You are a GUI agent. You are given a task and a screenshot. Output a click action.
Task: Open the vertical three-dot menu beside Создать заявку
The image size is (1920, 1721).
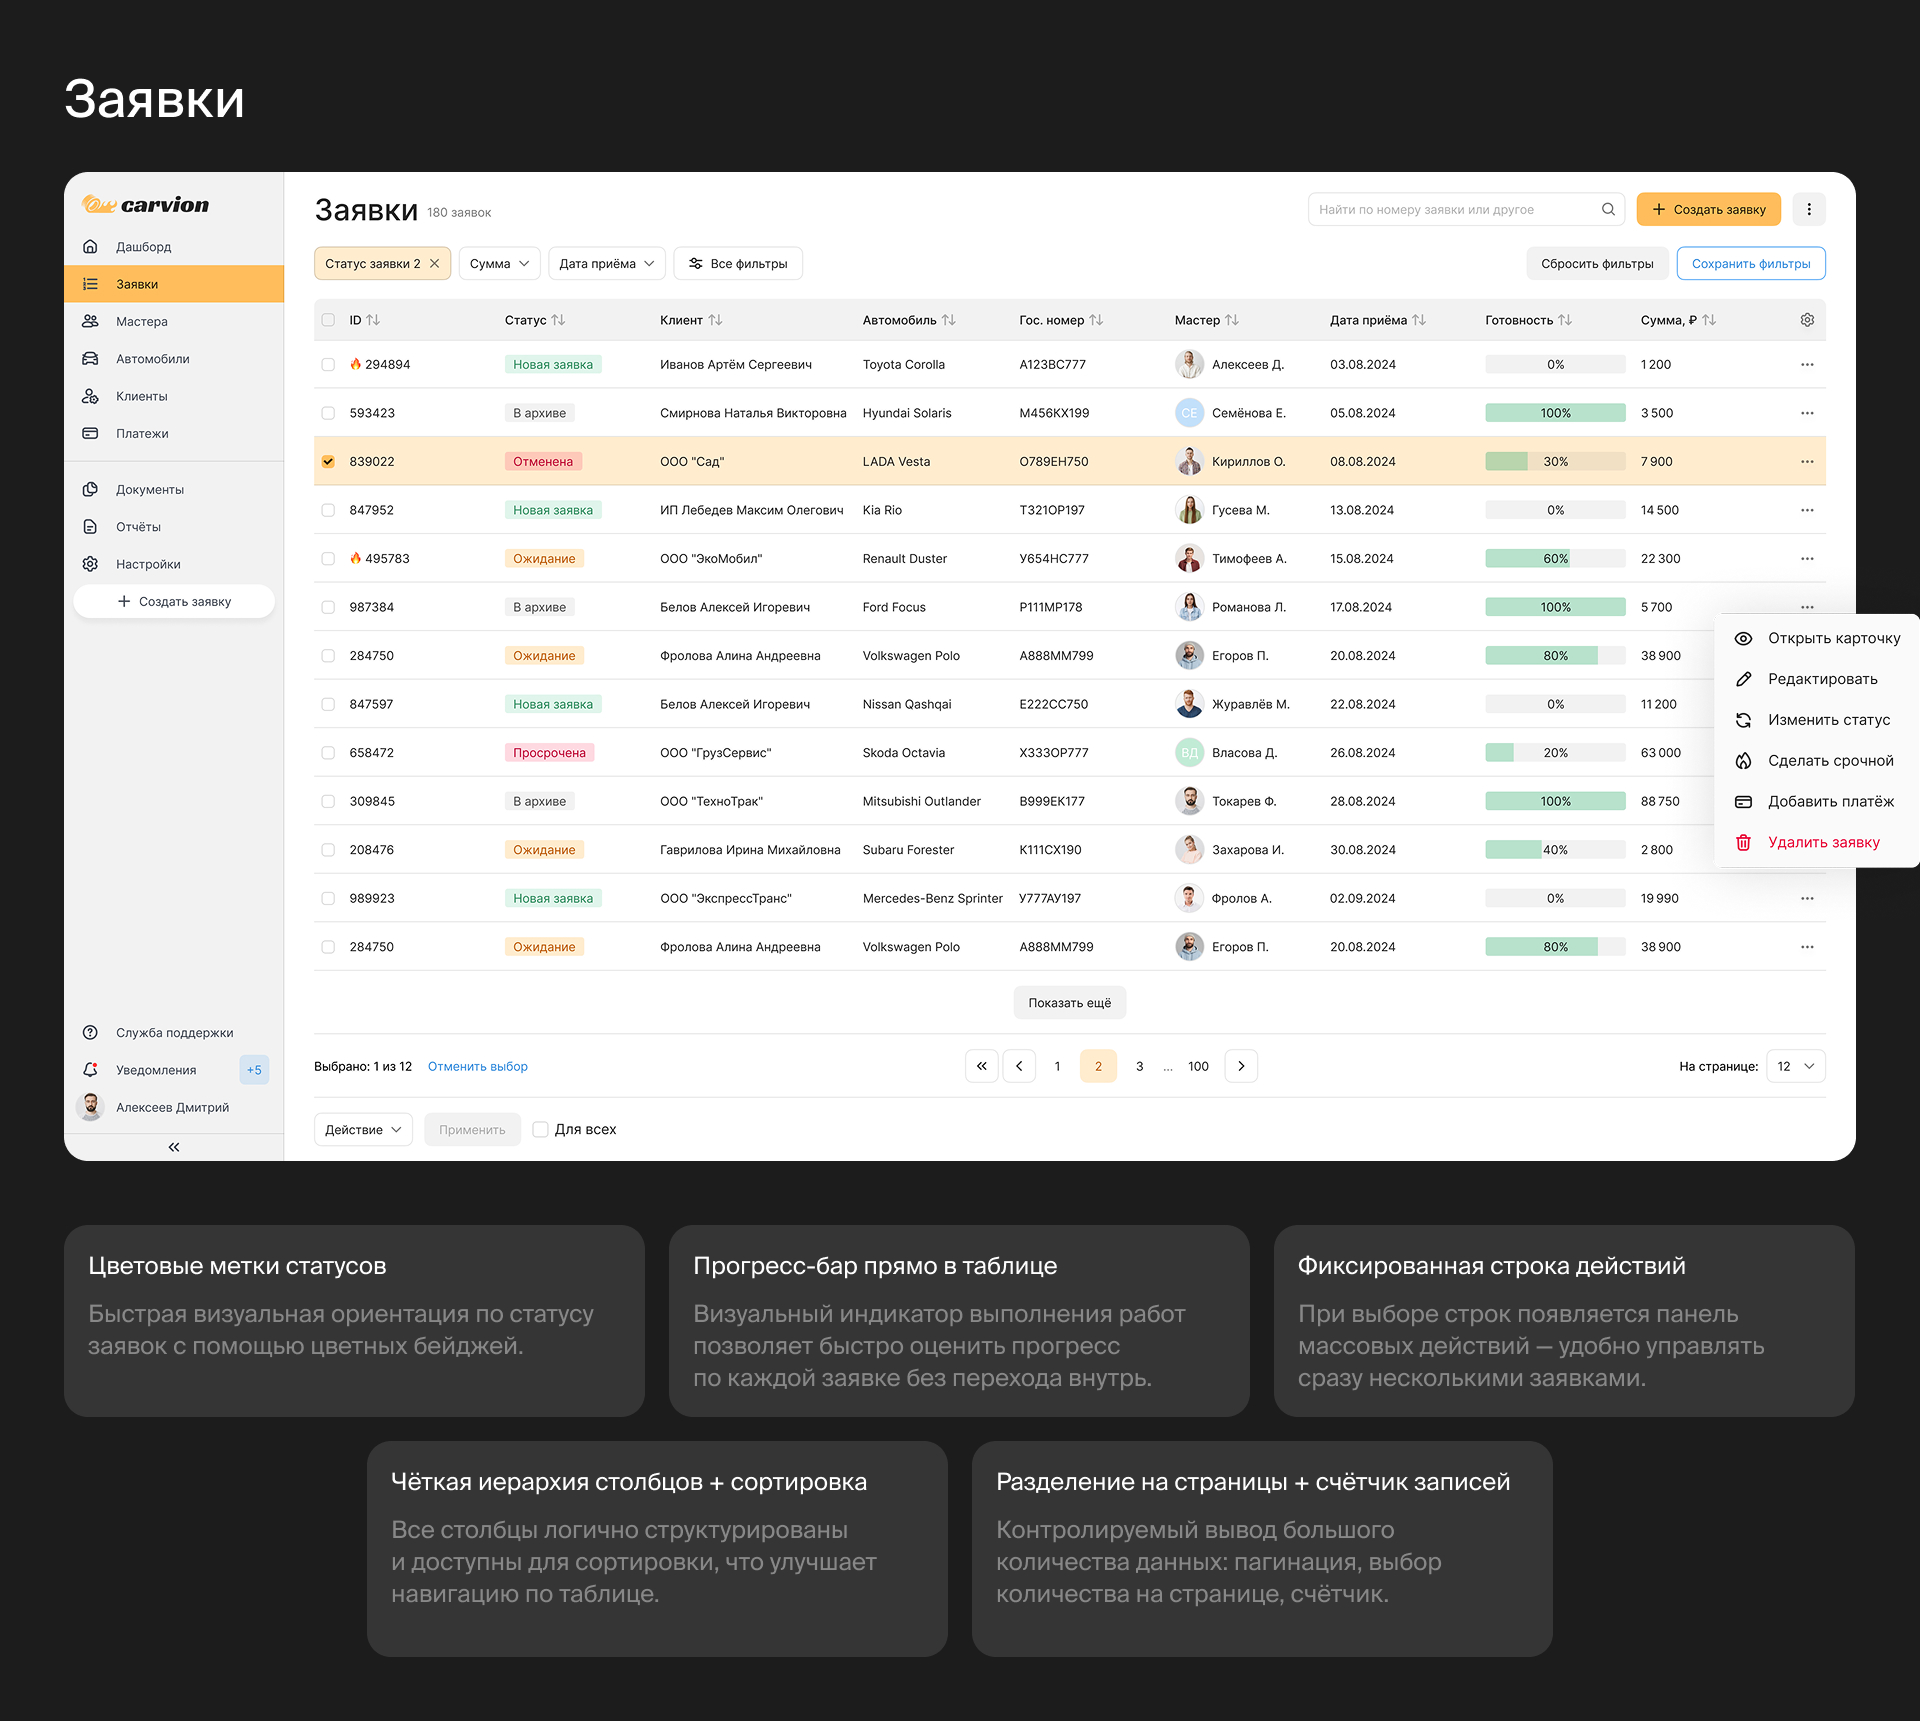(1808, 209)
